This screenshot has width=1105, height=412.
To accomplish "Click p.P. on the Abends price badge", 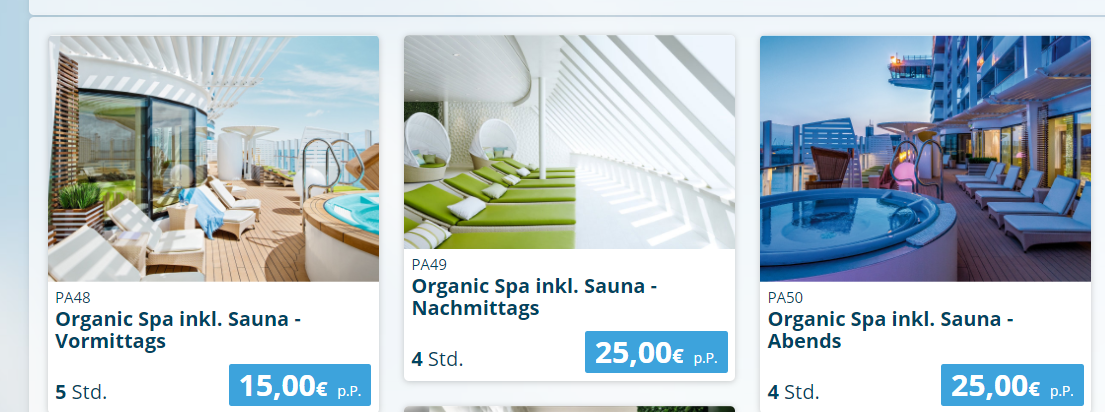I will coord(1061,391).
